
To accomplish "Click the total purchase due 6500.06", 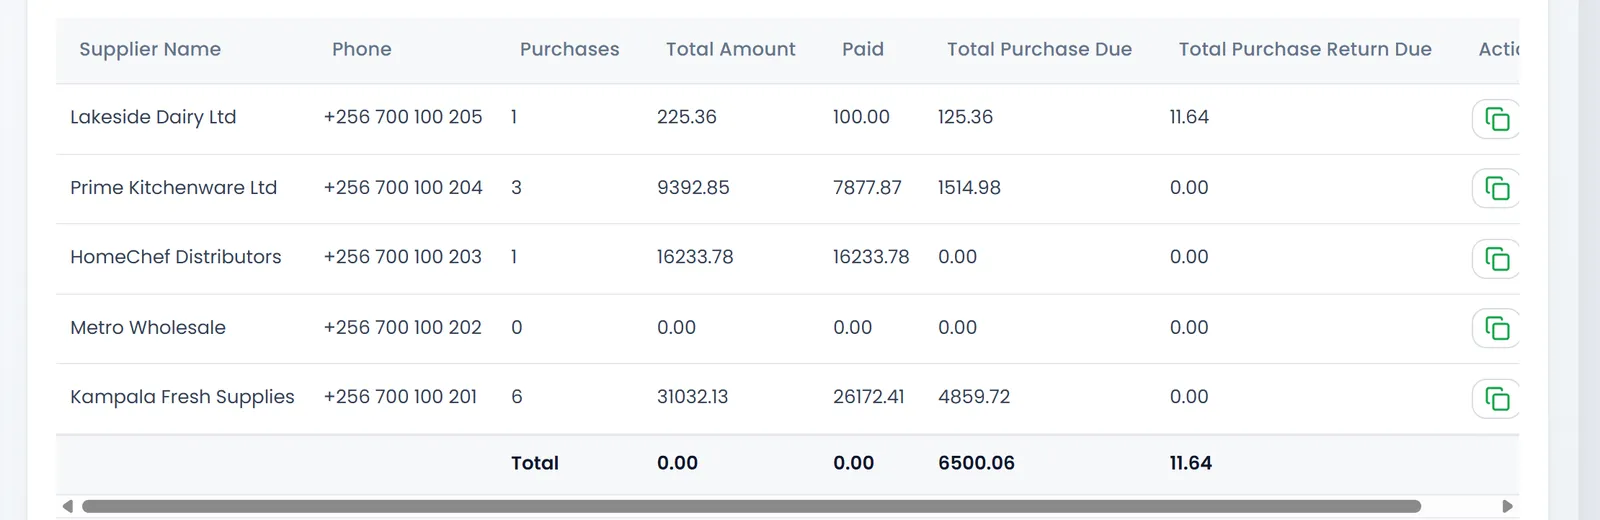I will click(x=976, y=463).
